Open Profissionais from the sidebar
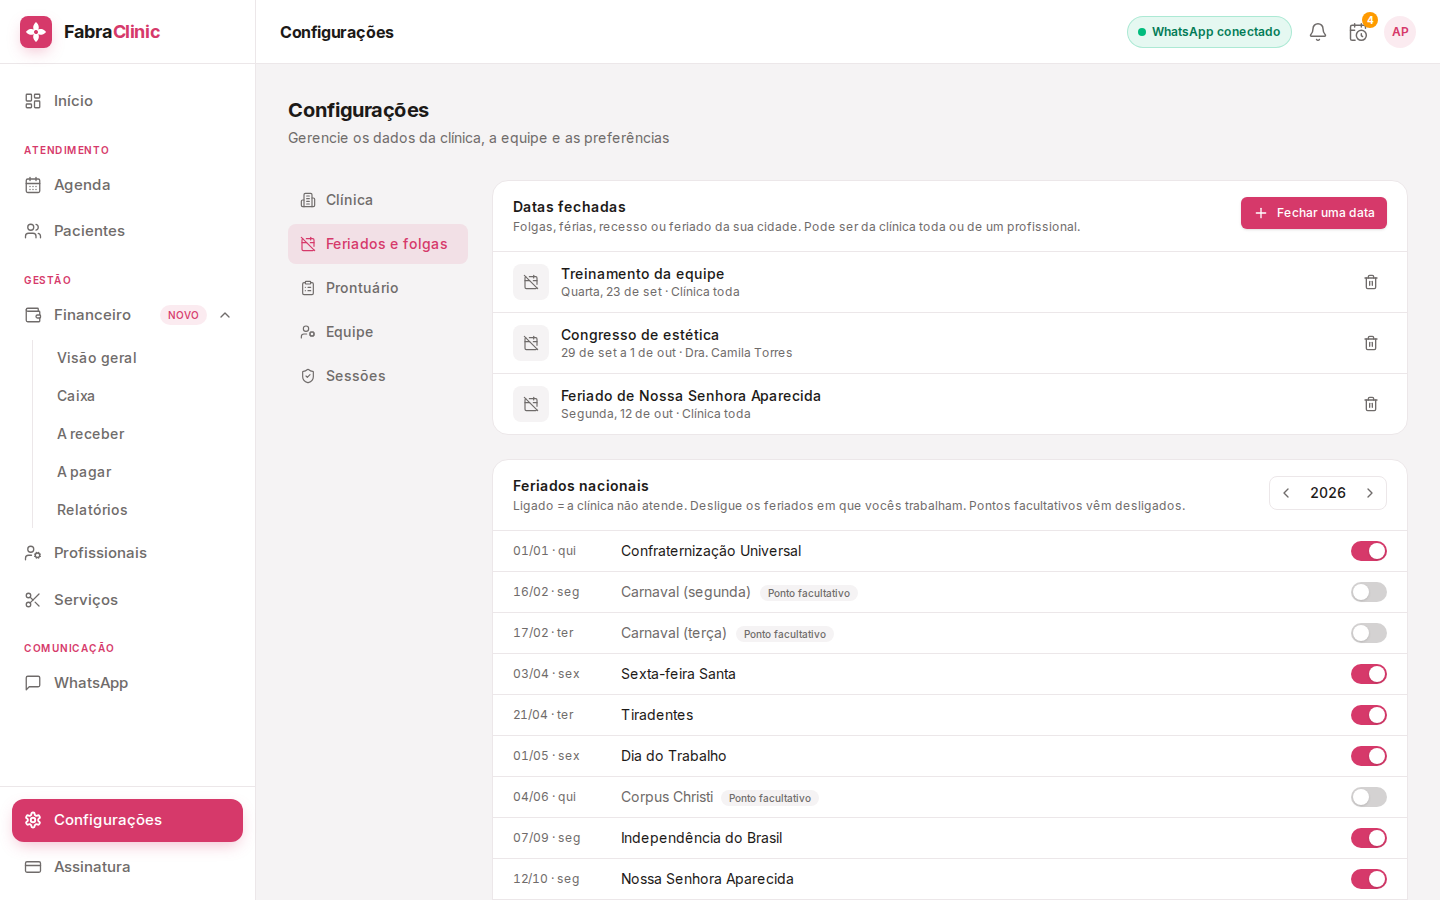Viewport: 1440px width, 900px height. click(127, 553)
